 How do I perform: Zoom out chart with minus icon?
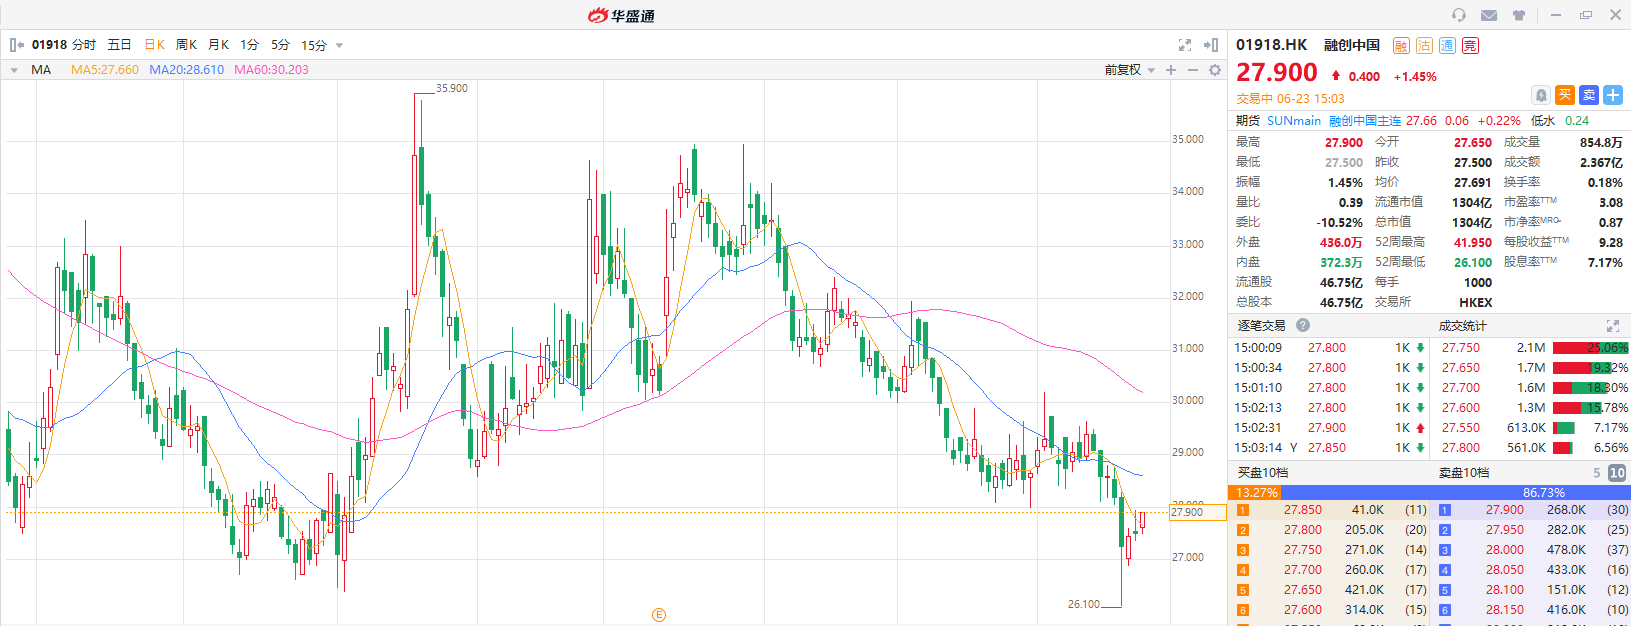(x=1193, y=70)
